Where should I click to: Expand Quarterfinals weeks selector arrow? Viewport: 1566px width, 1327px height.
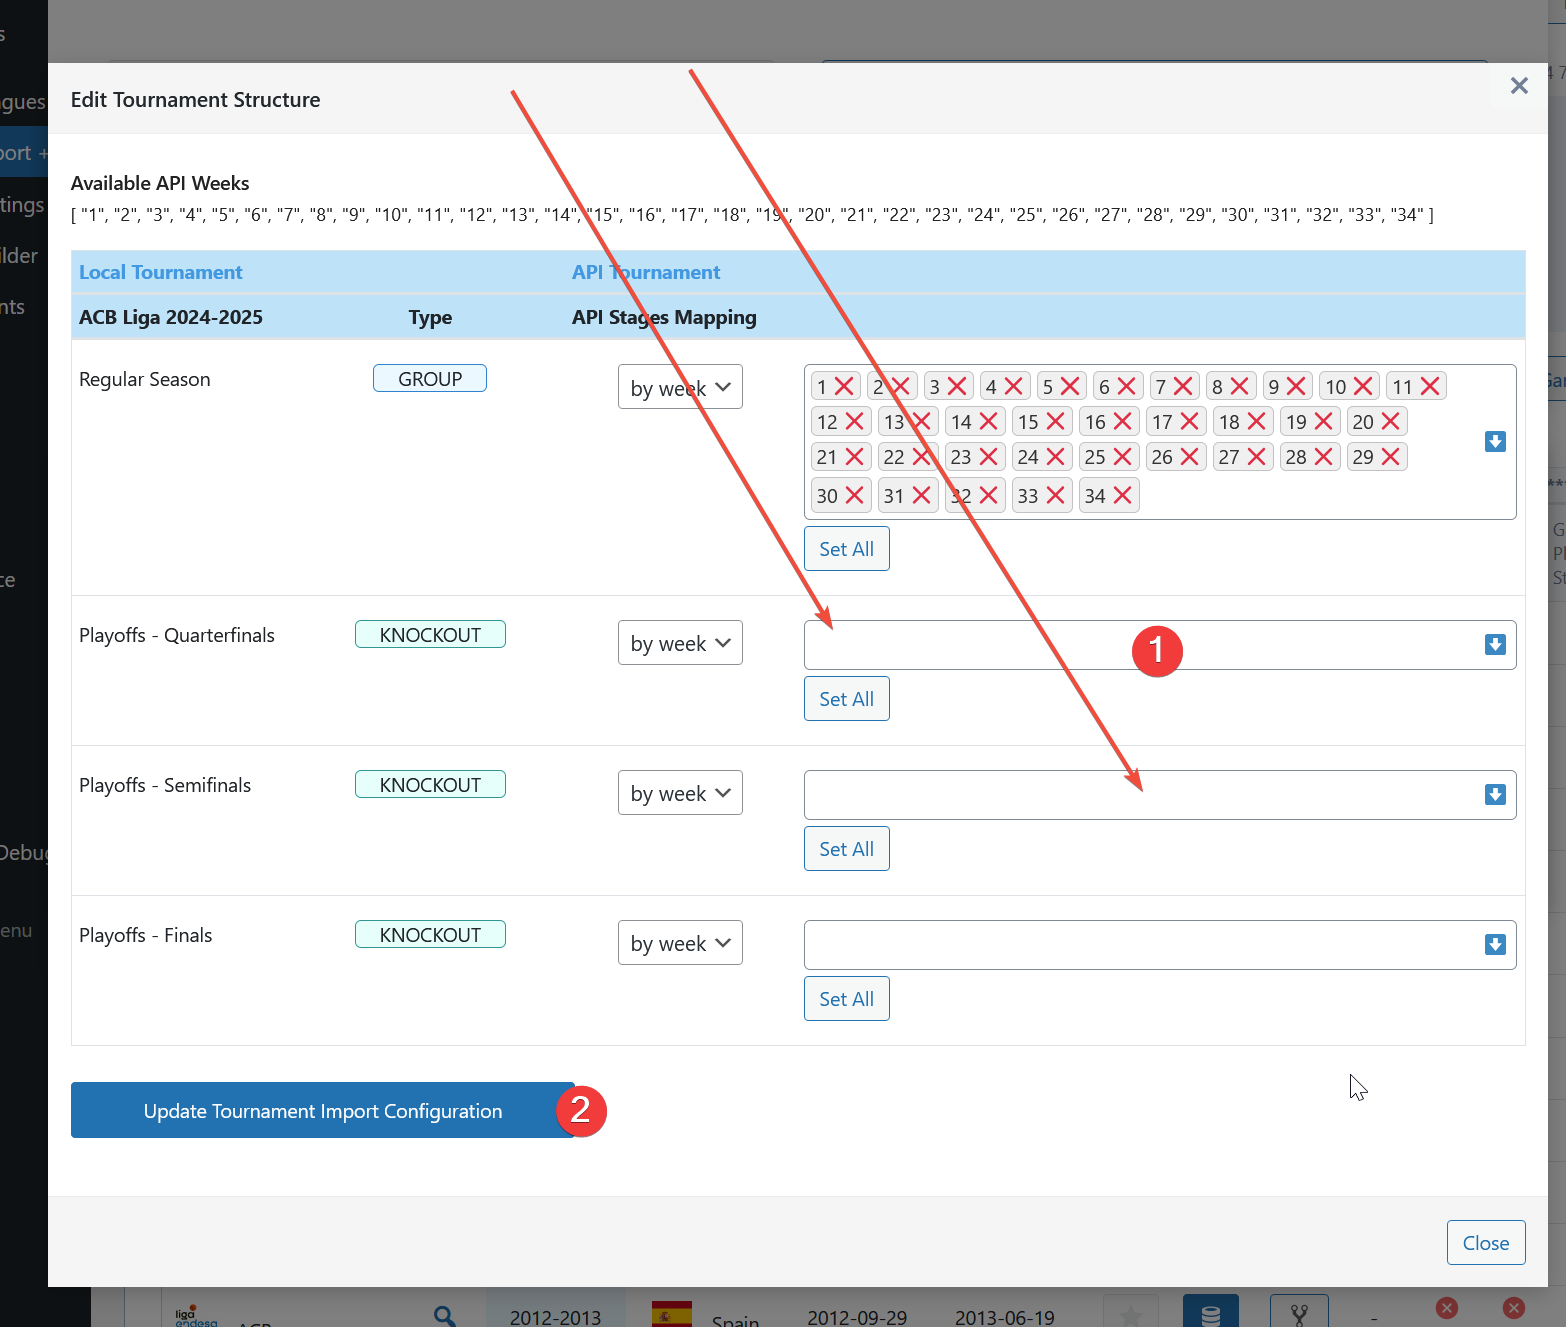(x=1495, y=644)
